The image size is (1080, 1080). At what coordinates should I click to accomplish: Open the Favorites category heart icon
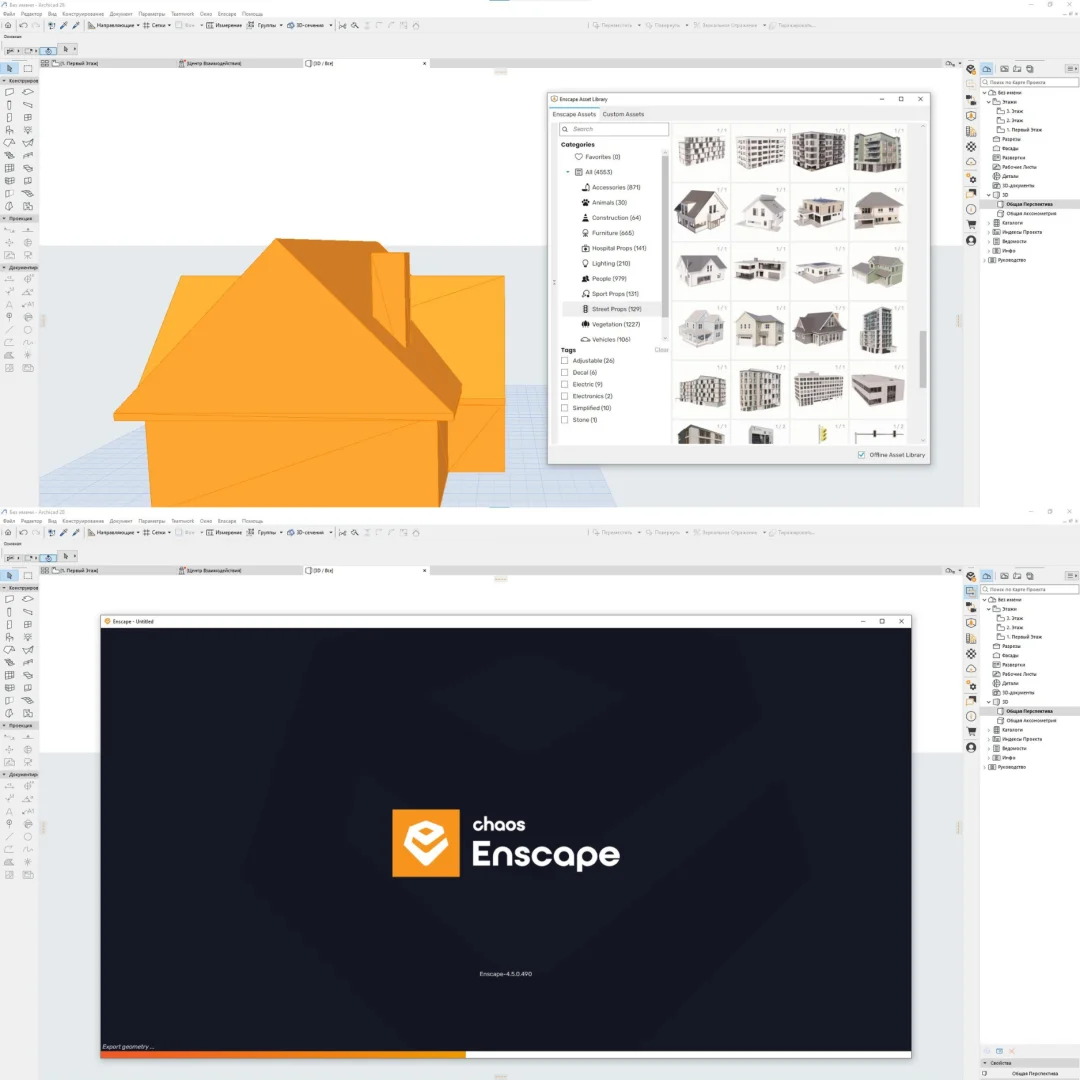(x=578, y=157)
